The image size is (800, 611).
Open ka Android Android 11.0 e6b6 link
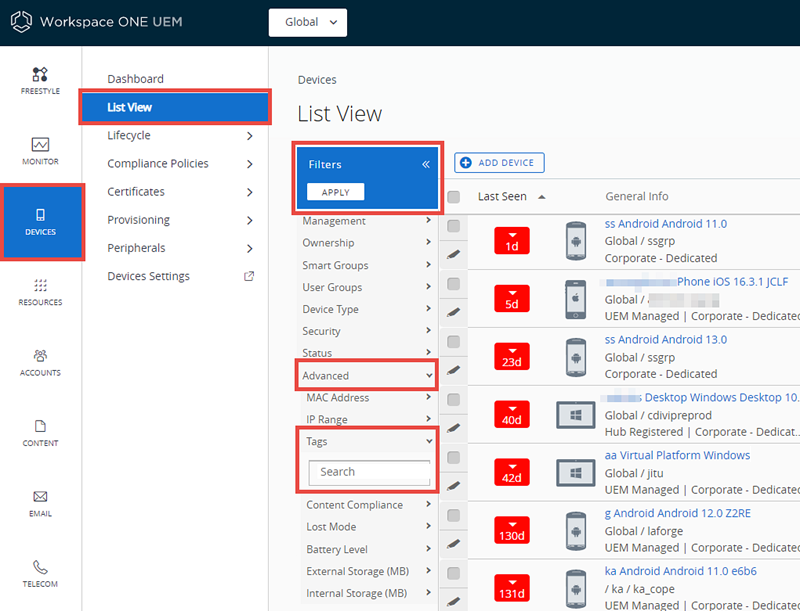point(681,571)
